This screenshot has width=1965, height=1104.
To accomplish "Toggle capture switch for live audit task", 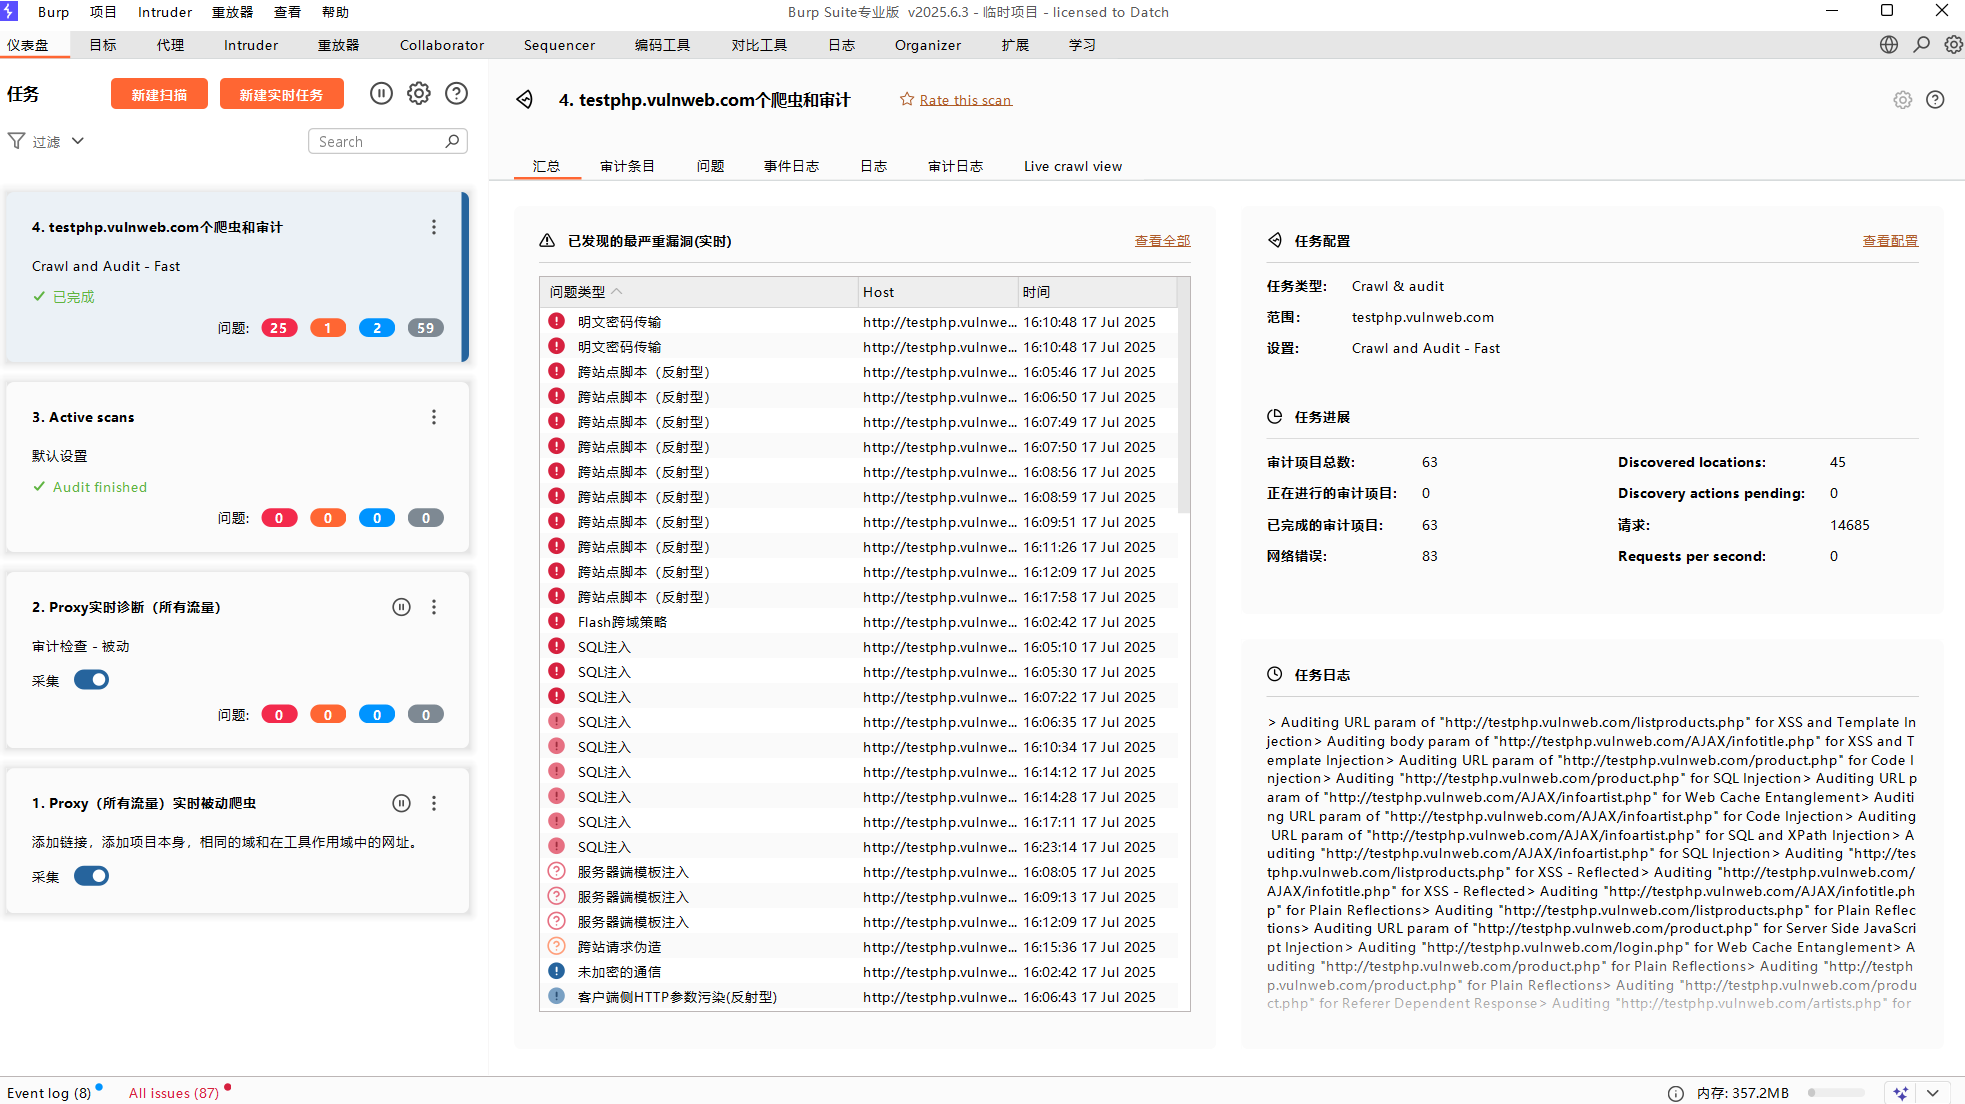I will click(91, 680).
